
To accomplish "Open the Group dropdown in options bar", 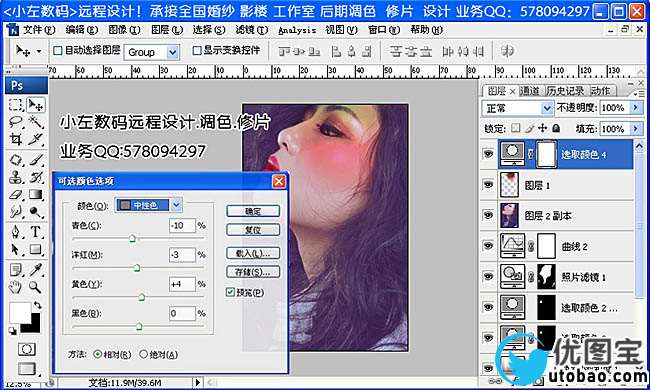I will click(152, 52).
